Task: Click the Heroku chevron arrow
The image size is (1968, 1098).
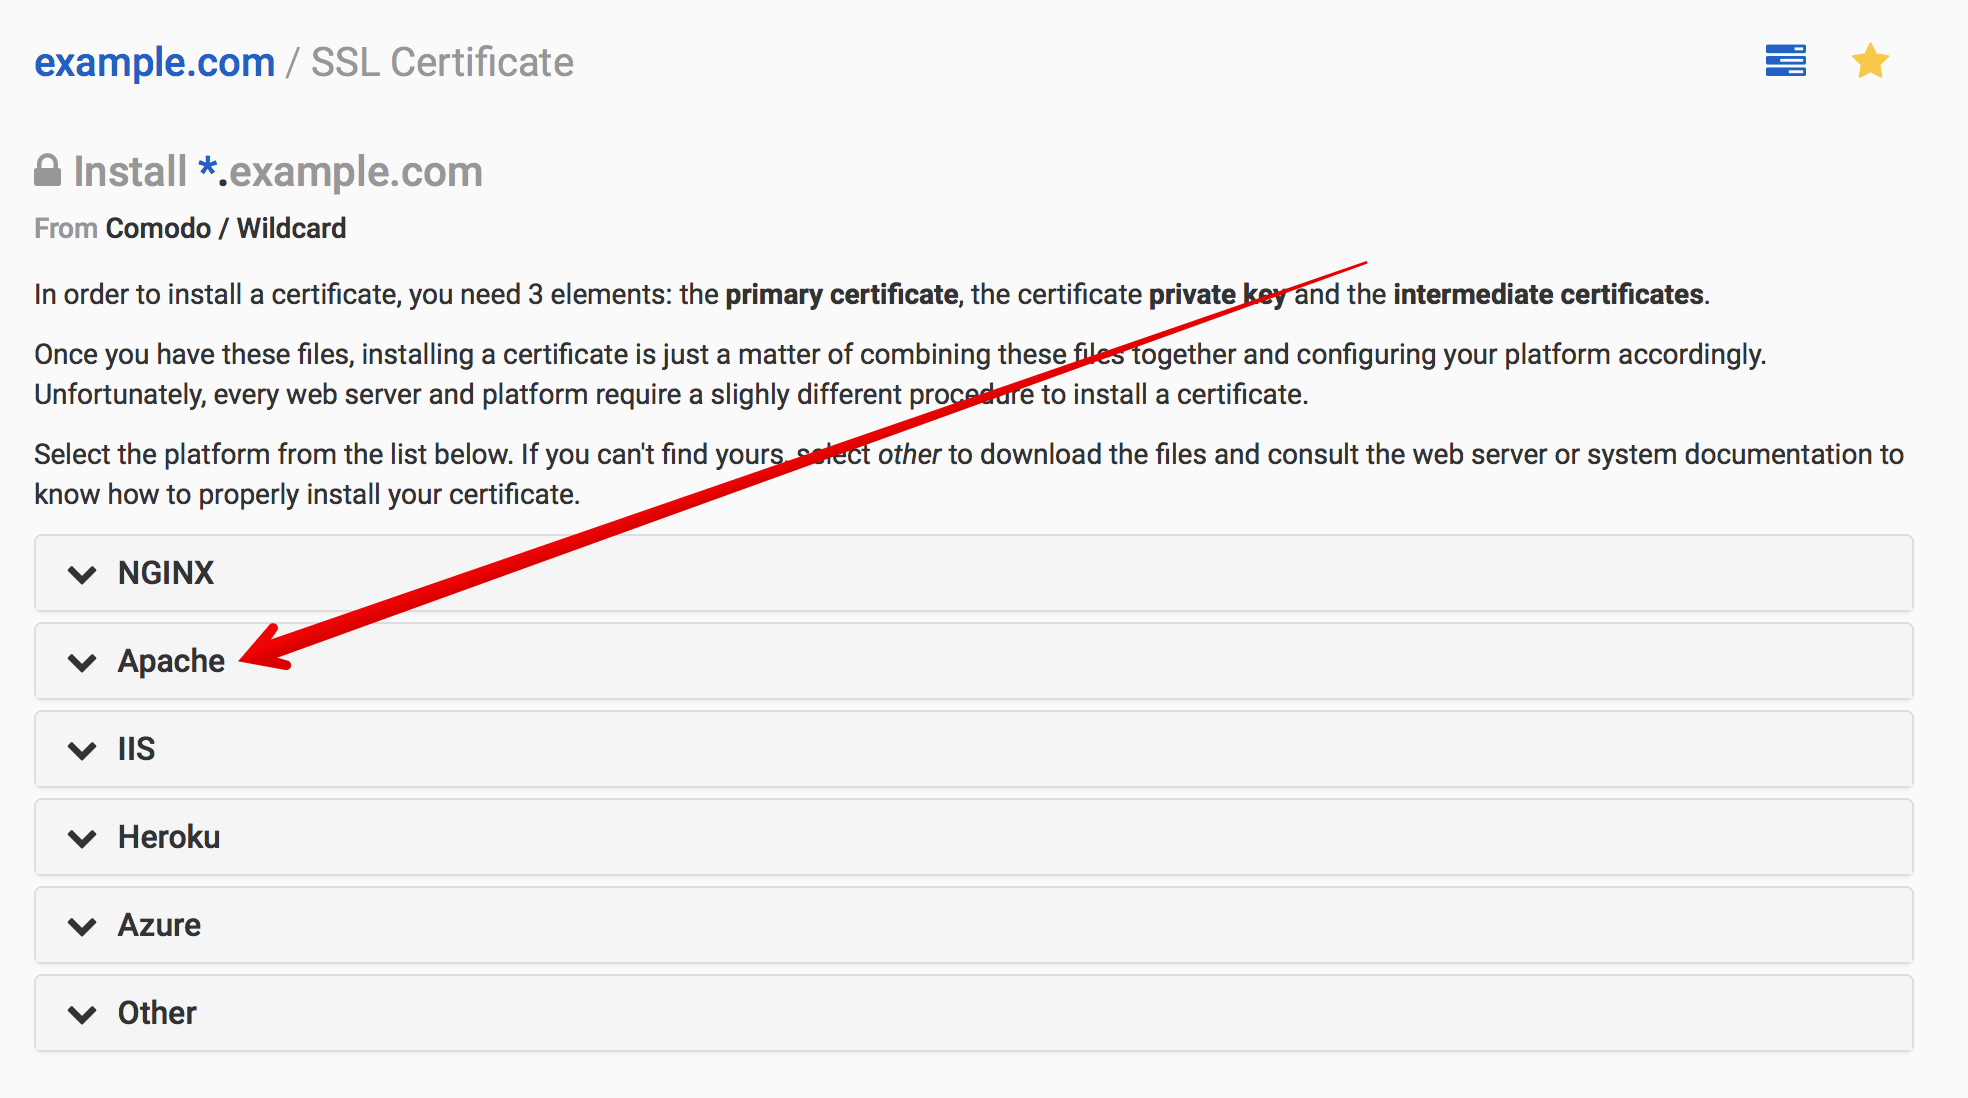Action: click(82, 838)
